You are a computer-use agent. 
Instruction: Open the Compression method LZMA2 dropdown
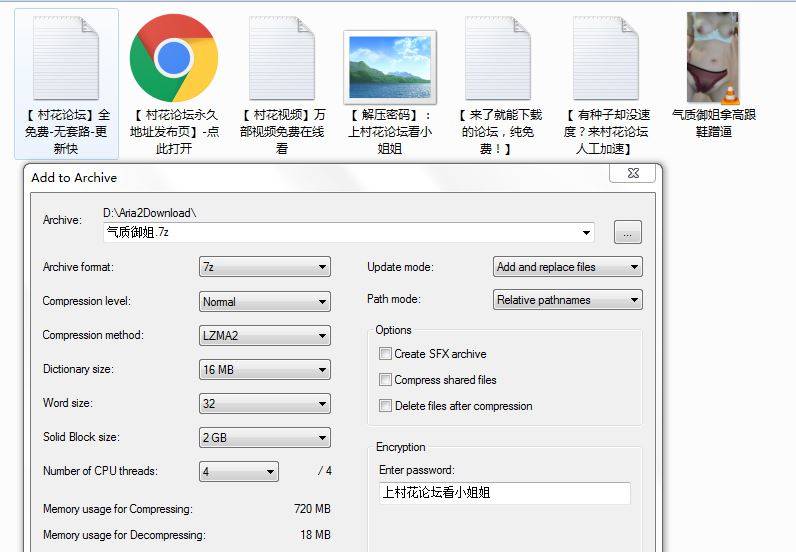pos(265,336)
